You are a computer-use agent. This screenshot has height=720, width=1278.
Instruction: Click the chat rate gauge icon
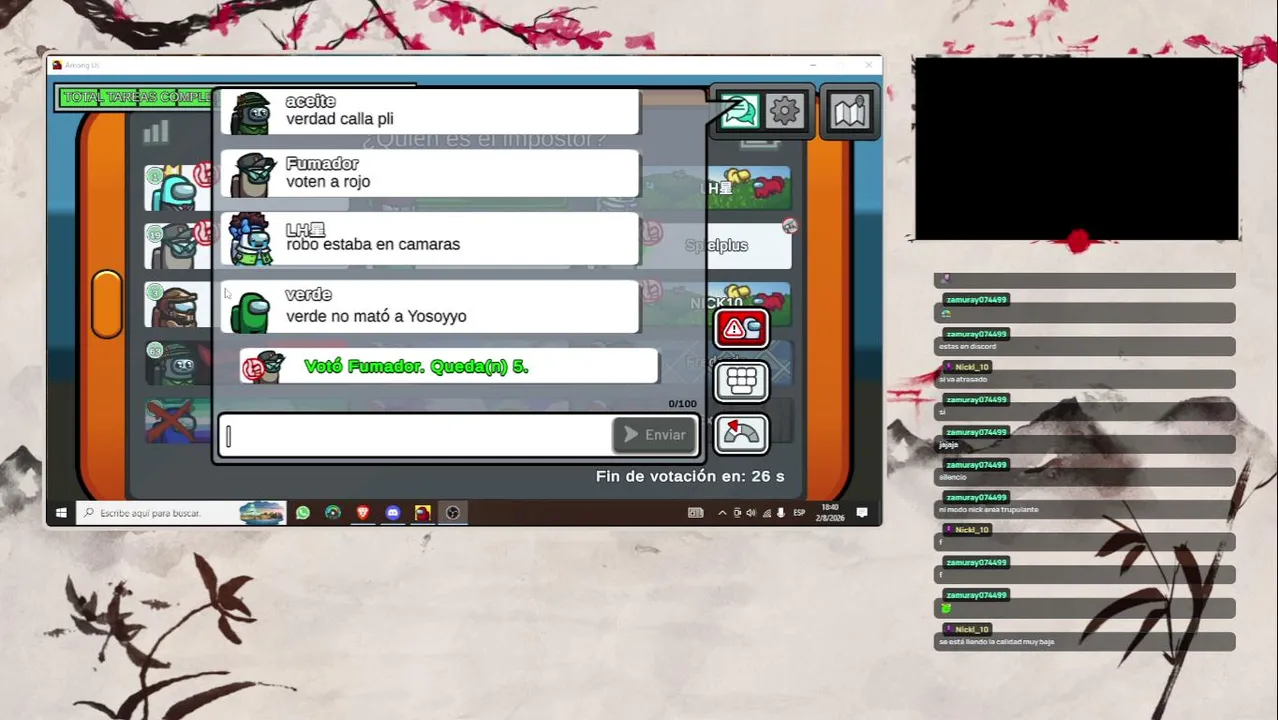point(741,433)
